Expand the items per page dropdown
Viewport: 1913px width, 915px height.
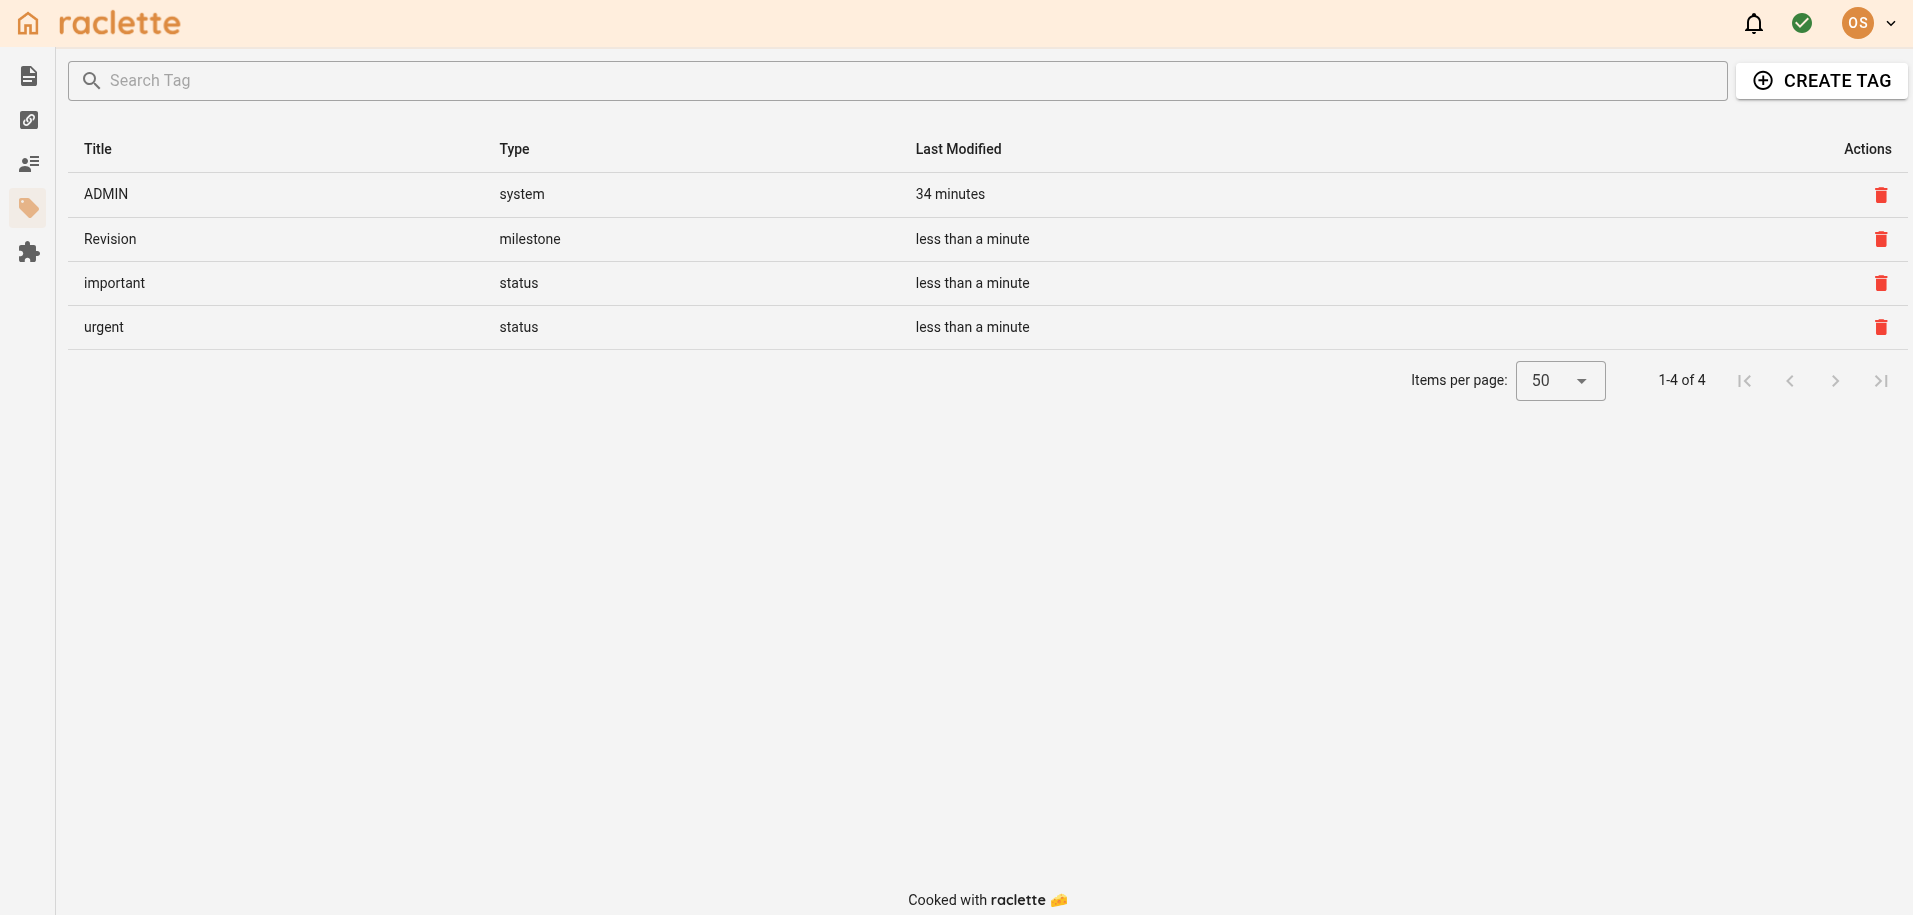1560,381
